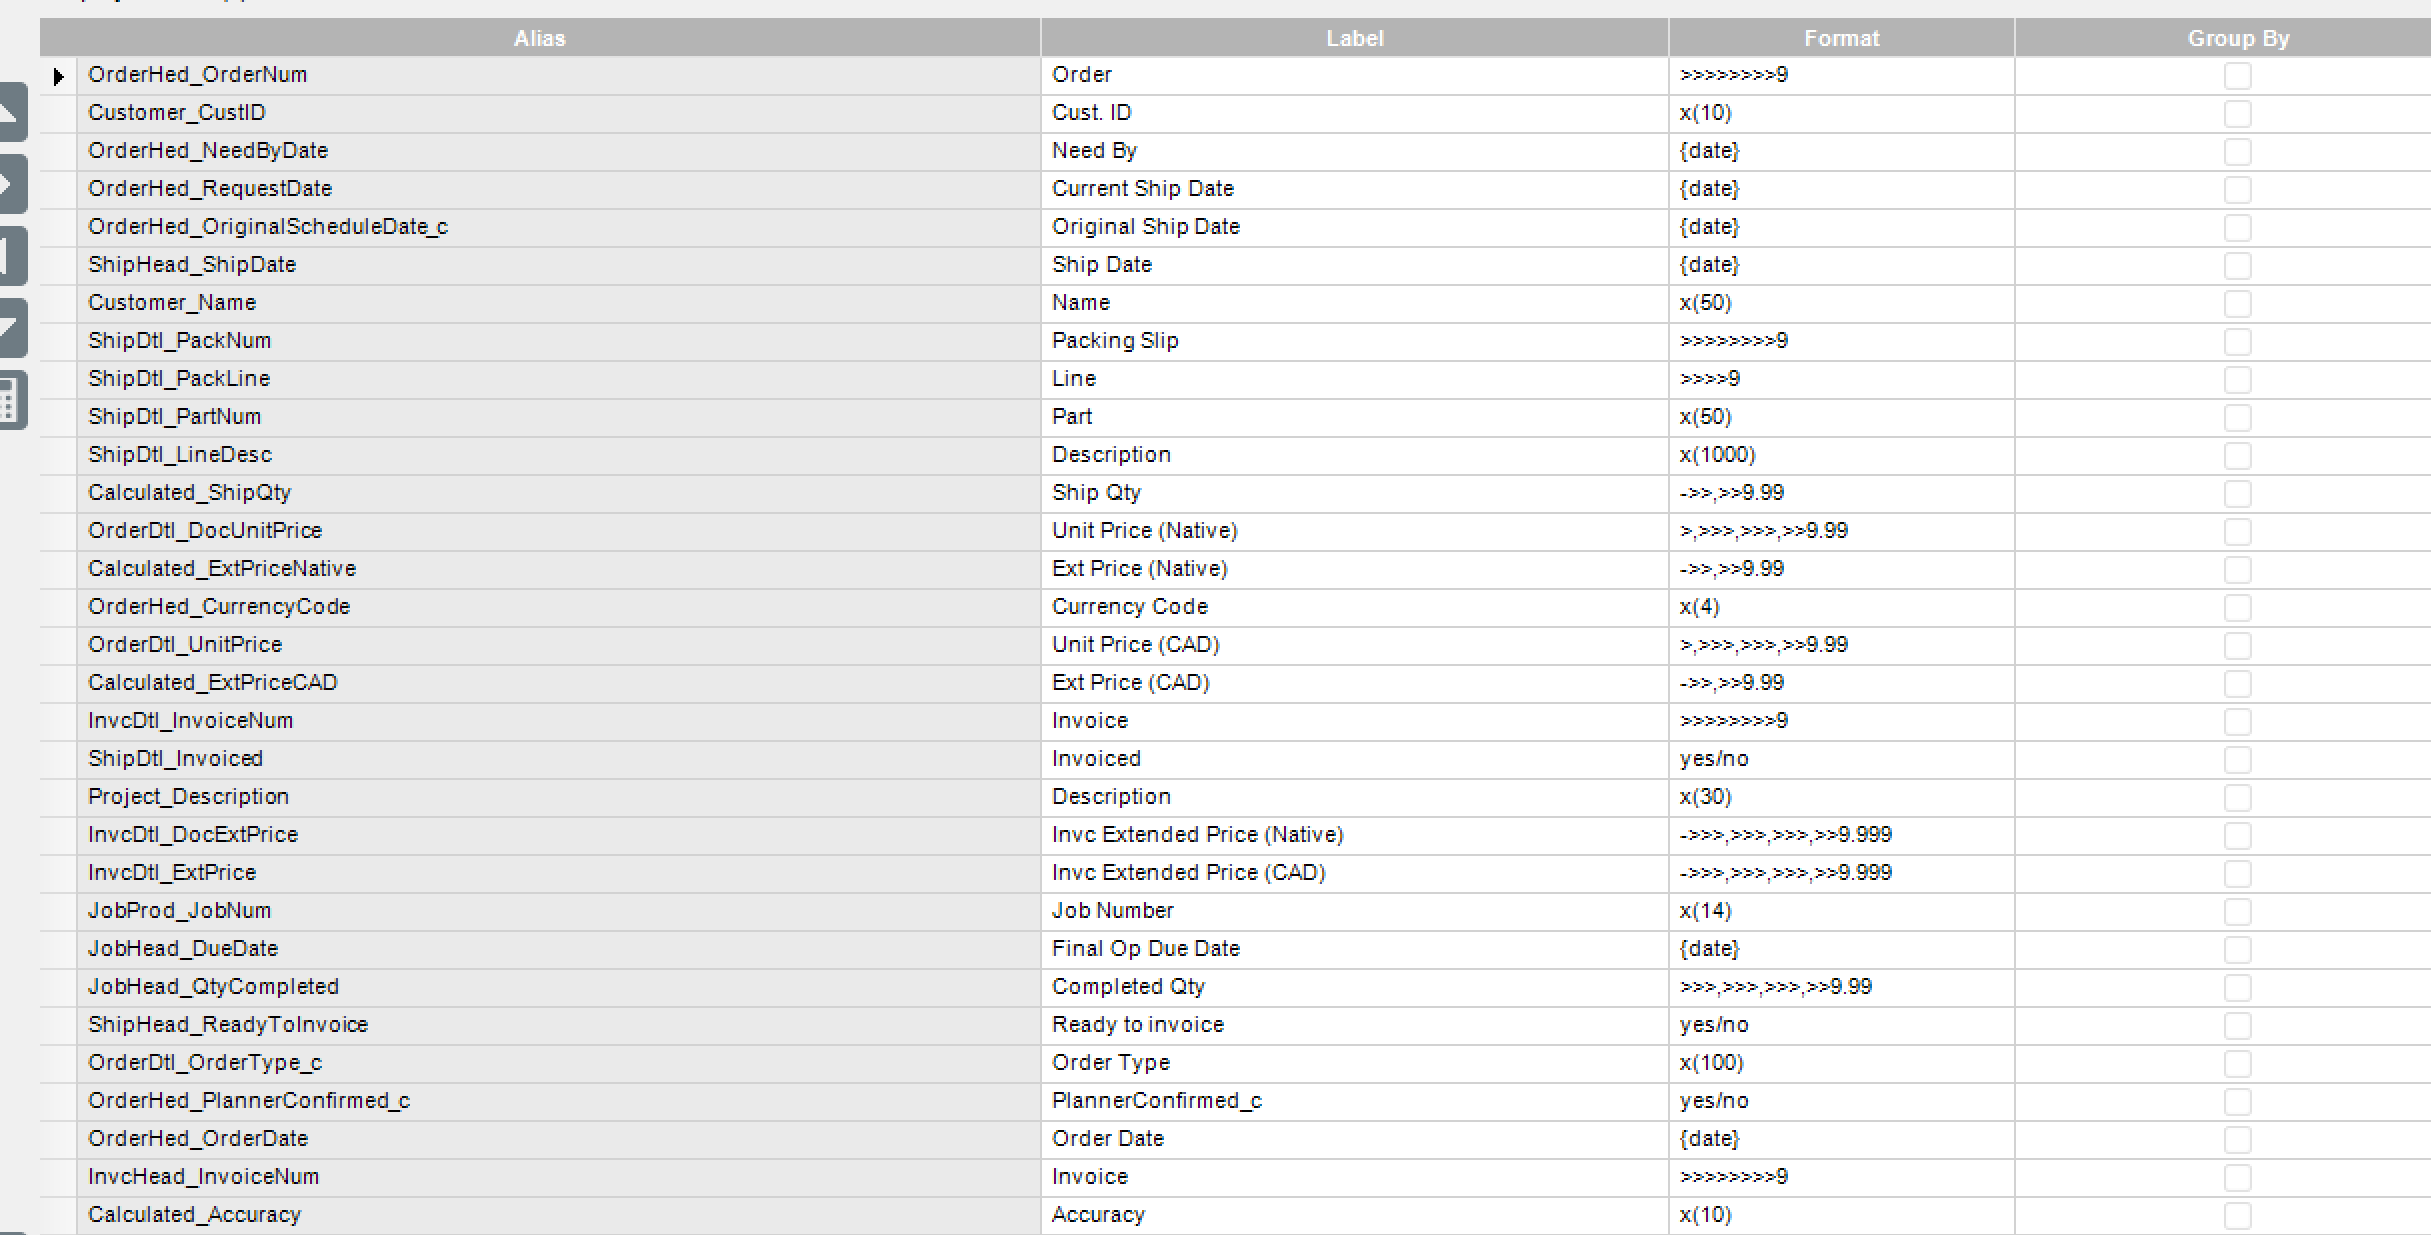Enable Group By for JobProd_JobNum row

(2237, 912)
